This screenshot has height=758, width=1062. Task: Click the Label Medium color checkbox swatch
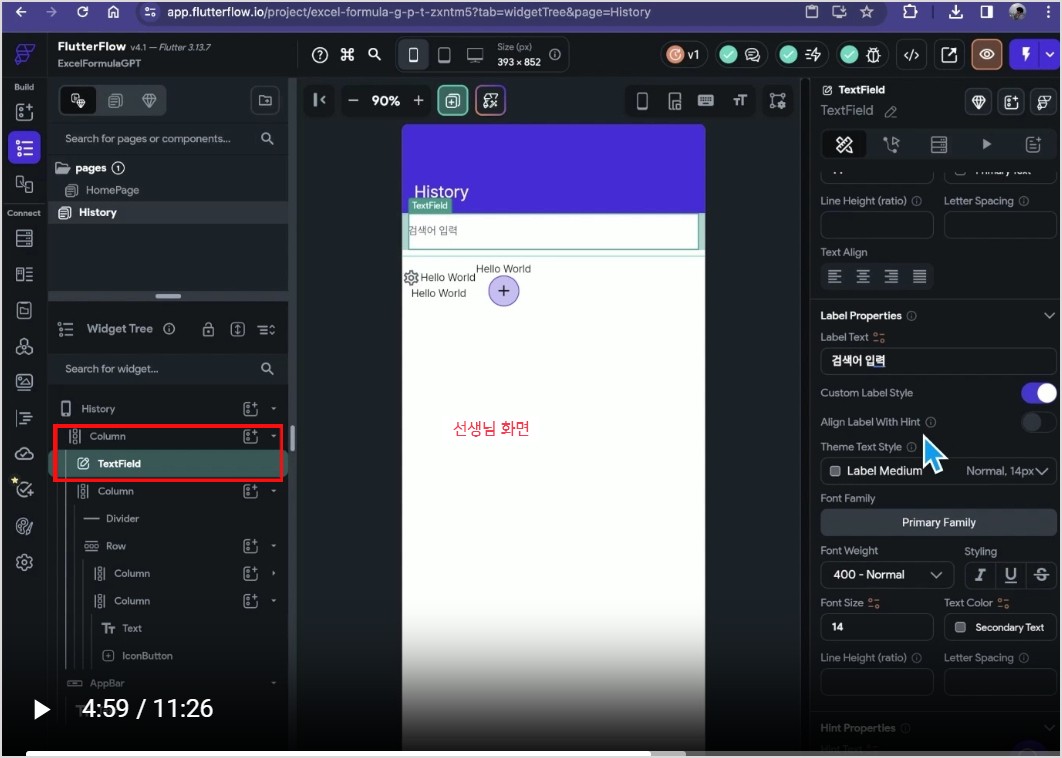[835, 471]
